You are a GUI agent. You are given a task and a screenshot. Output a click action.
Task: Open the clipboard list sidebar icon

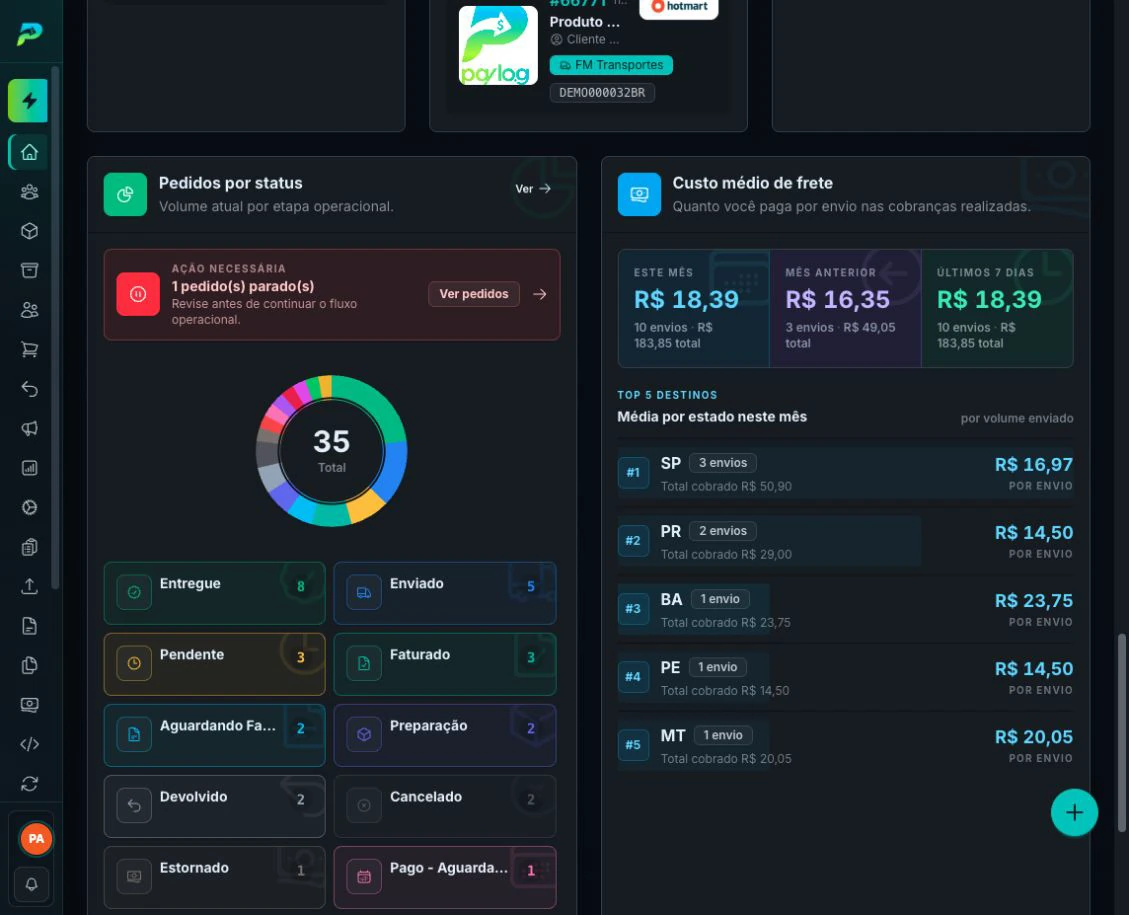29,547
